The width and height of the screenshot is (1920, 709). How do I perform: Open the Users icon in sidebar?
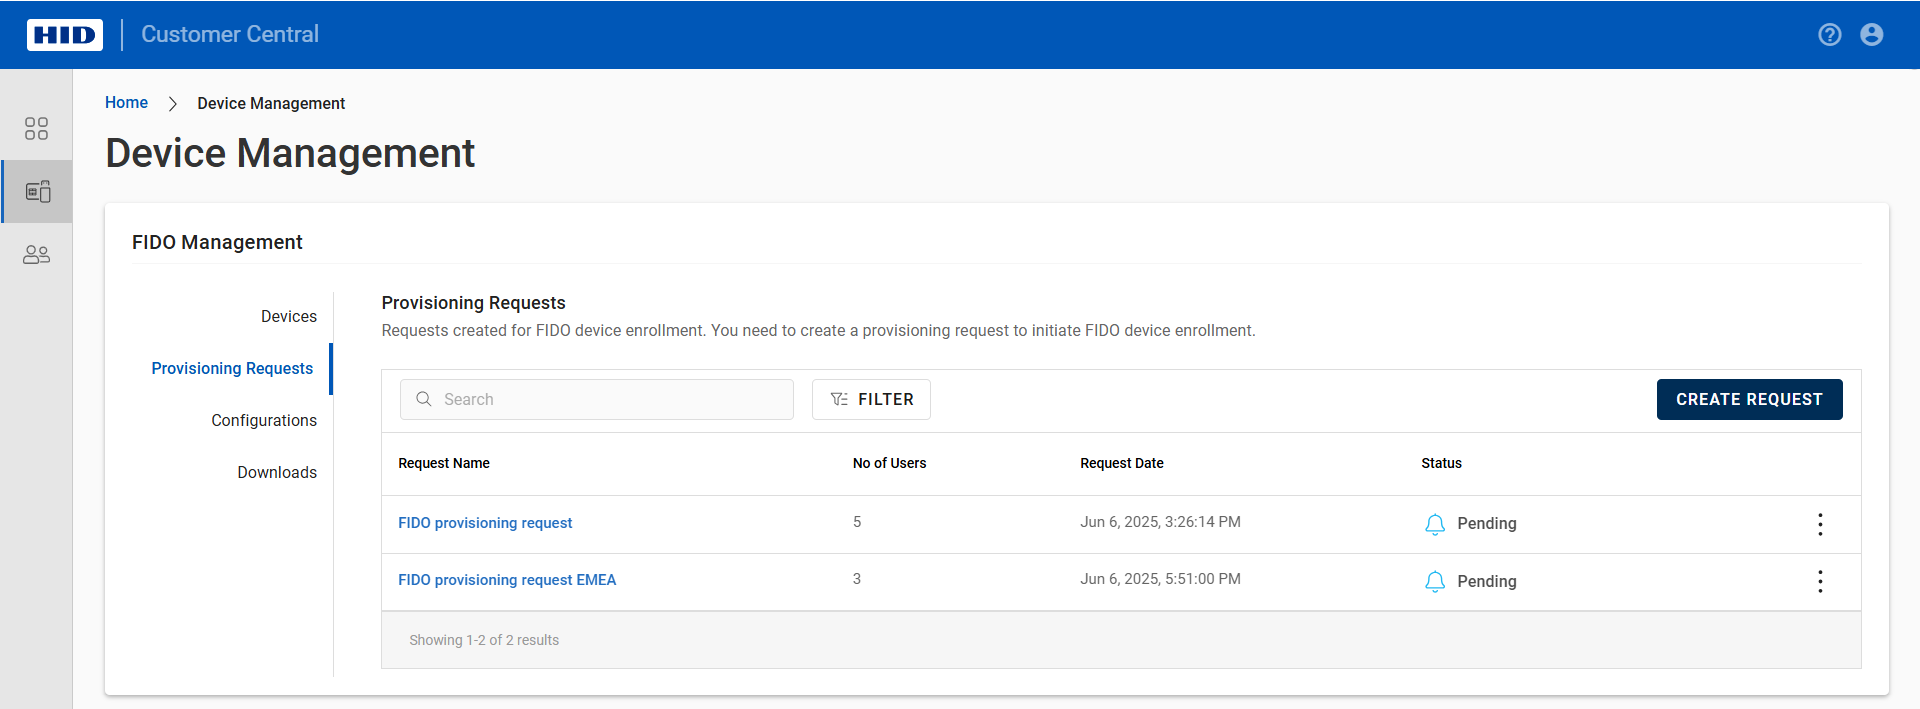(36, 255)
